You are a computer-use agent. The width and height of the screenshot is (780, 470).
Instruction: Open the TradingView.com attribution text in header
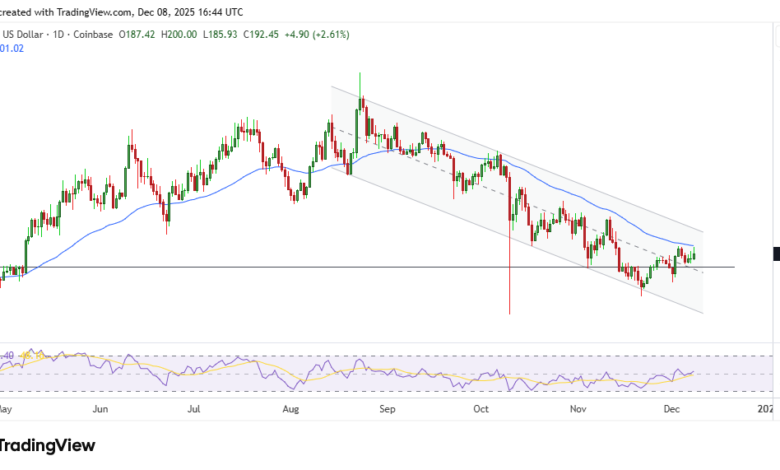tap(68, 13)
